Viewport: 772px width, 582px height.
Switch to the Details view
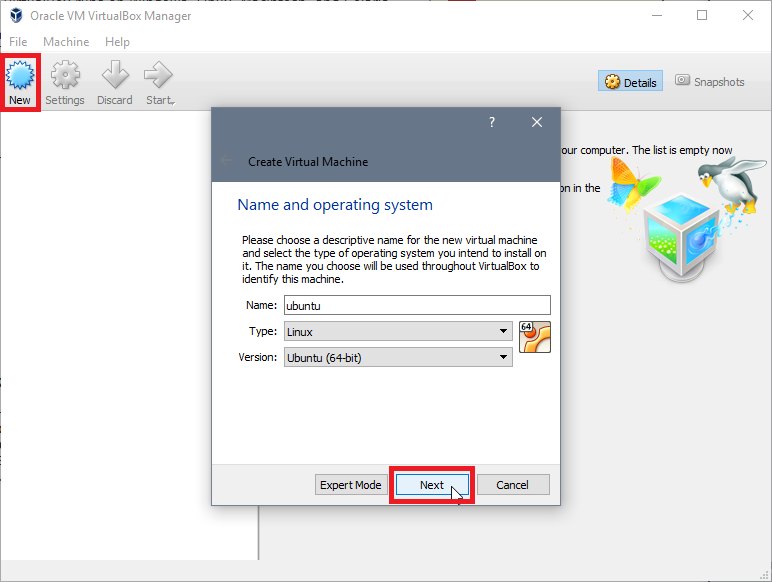pyautogui.click(x=630, y=81)
